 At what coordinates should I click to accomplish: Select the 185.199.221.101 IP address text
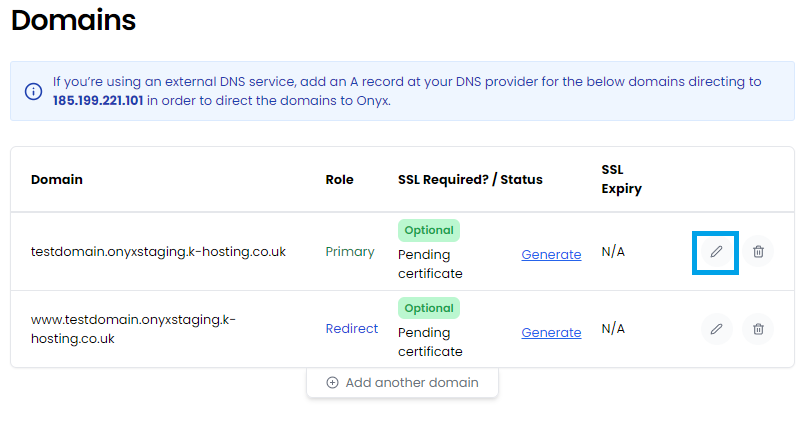click(x=98, y=101)
